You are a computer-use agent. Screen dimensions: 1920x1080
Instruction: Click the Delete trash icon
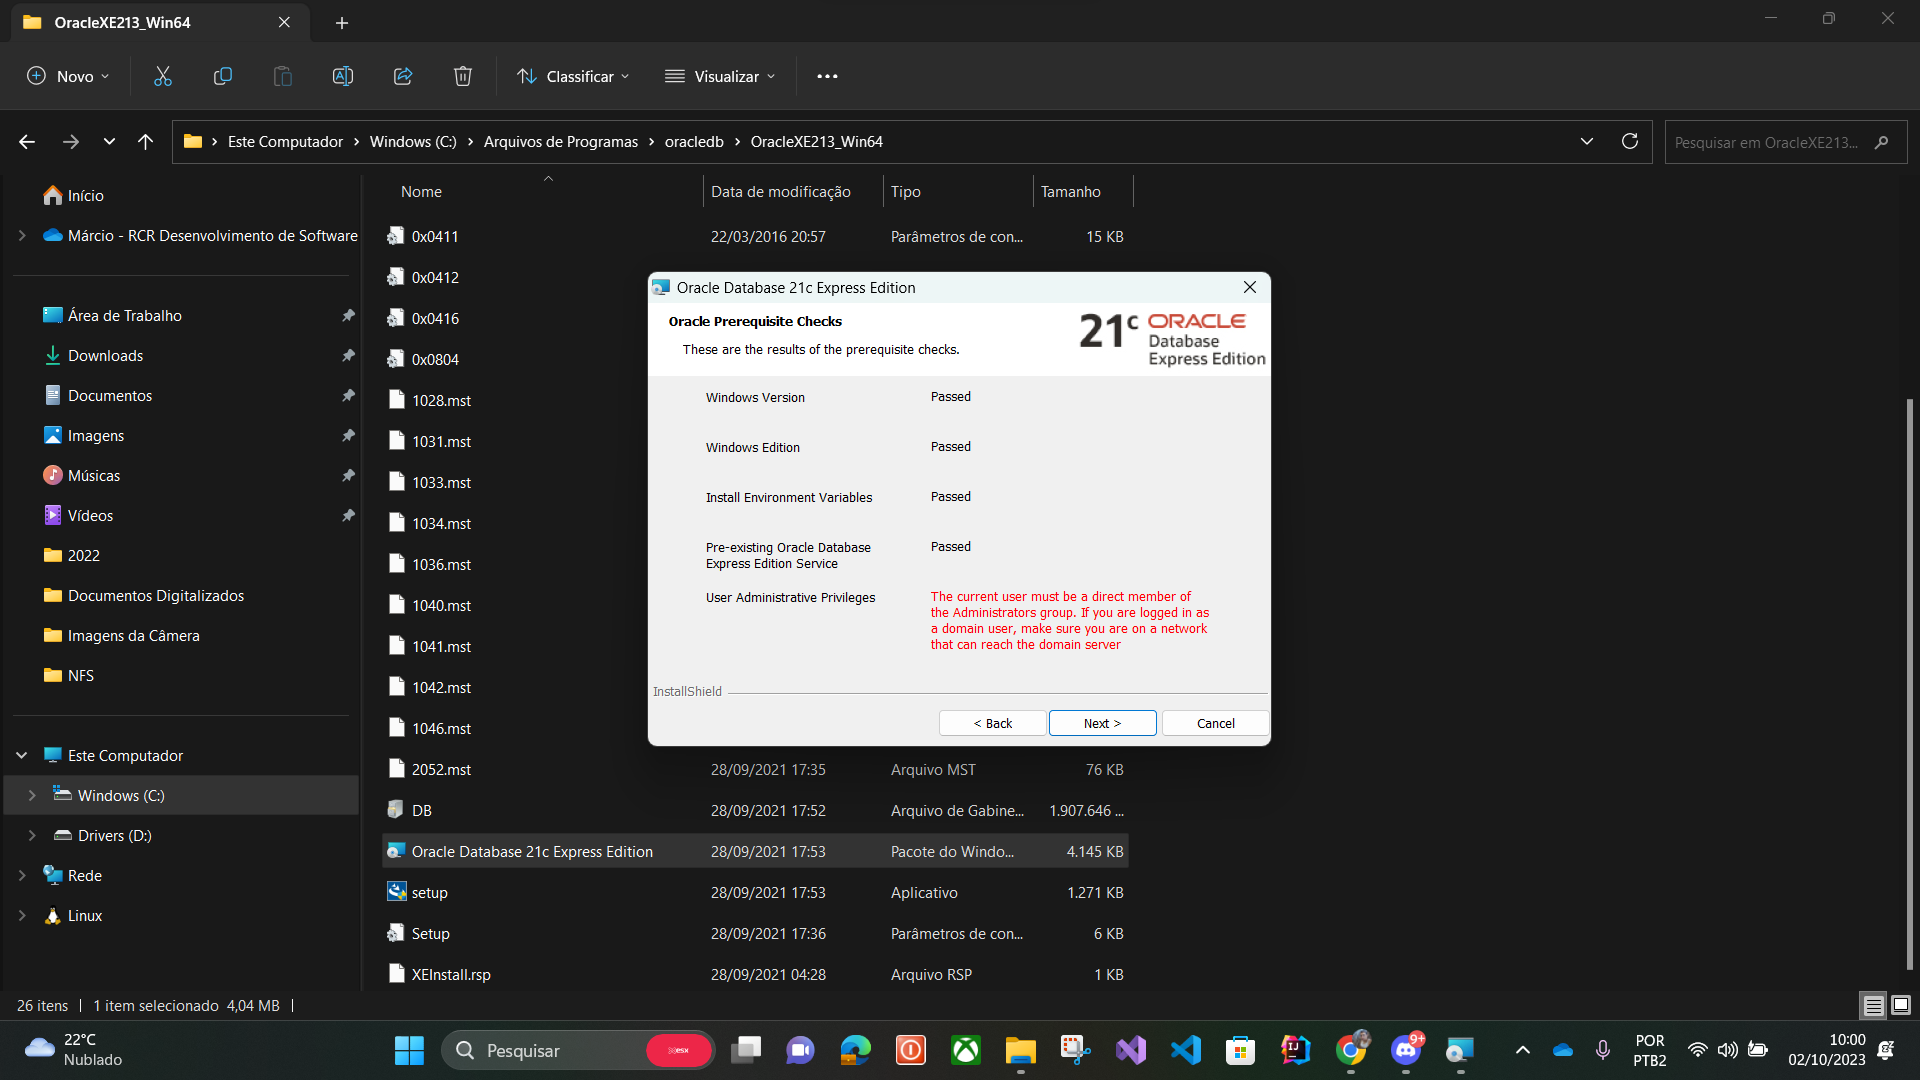(463, 76)
